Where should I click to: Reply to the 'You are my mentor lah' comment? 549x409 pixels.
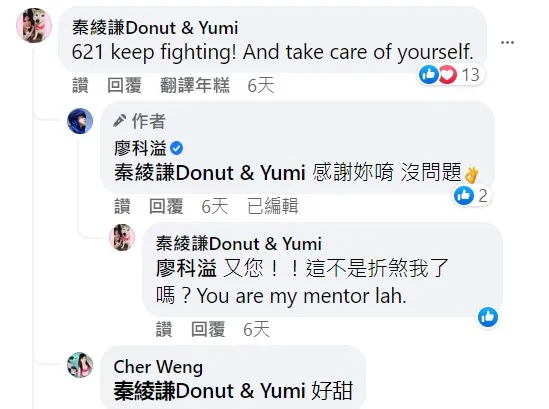tap(208, 330)
